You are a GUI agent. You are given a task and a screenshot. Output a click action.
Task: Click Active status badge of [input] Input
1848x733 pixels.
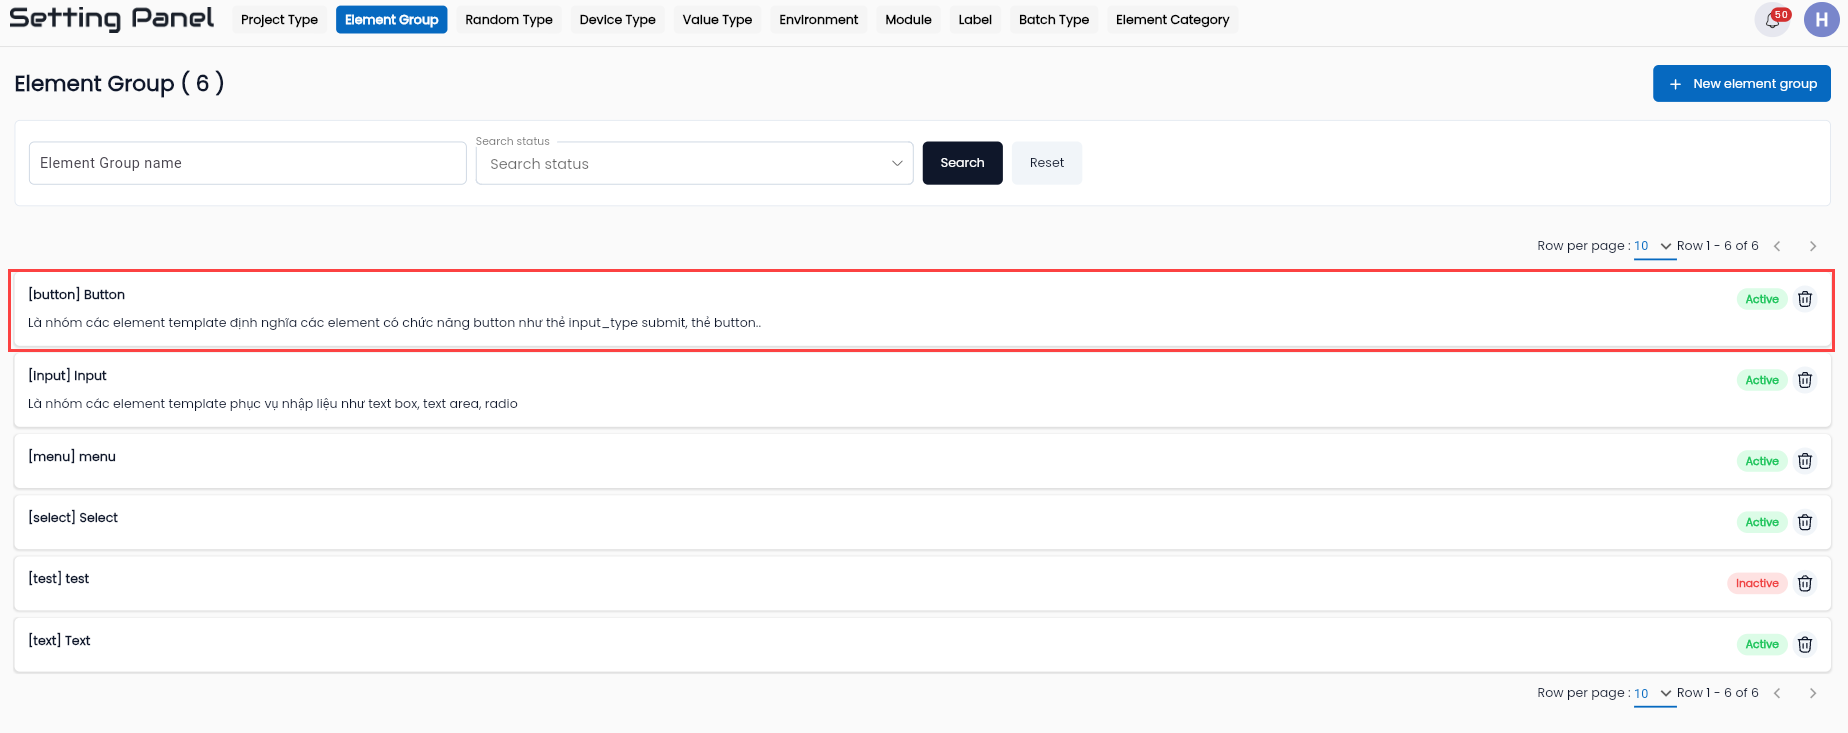click(x=1762, y=380)
